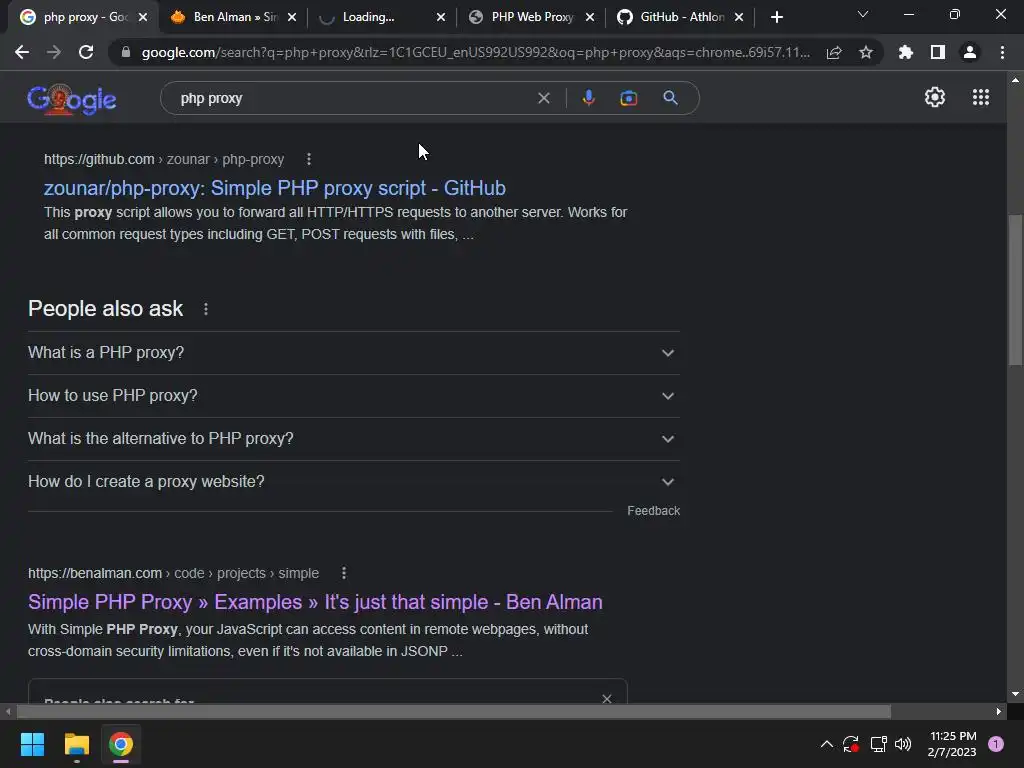Image resolution: width=1024 pixels, height=768 pixels.
Task: Go to the Google home via the logo
Action: coord(72,99)
